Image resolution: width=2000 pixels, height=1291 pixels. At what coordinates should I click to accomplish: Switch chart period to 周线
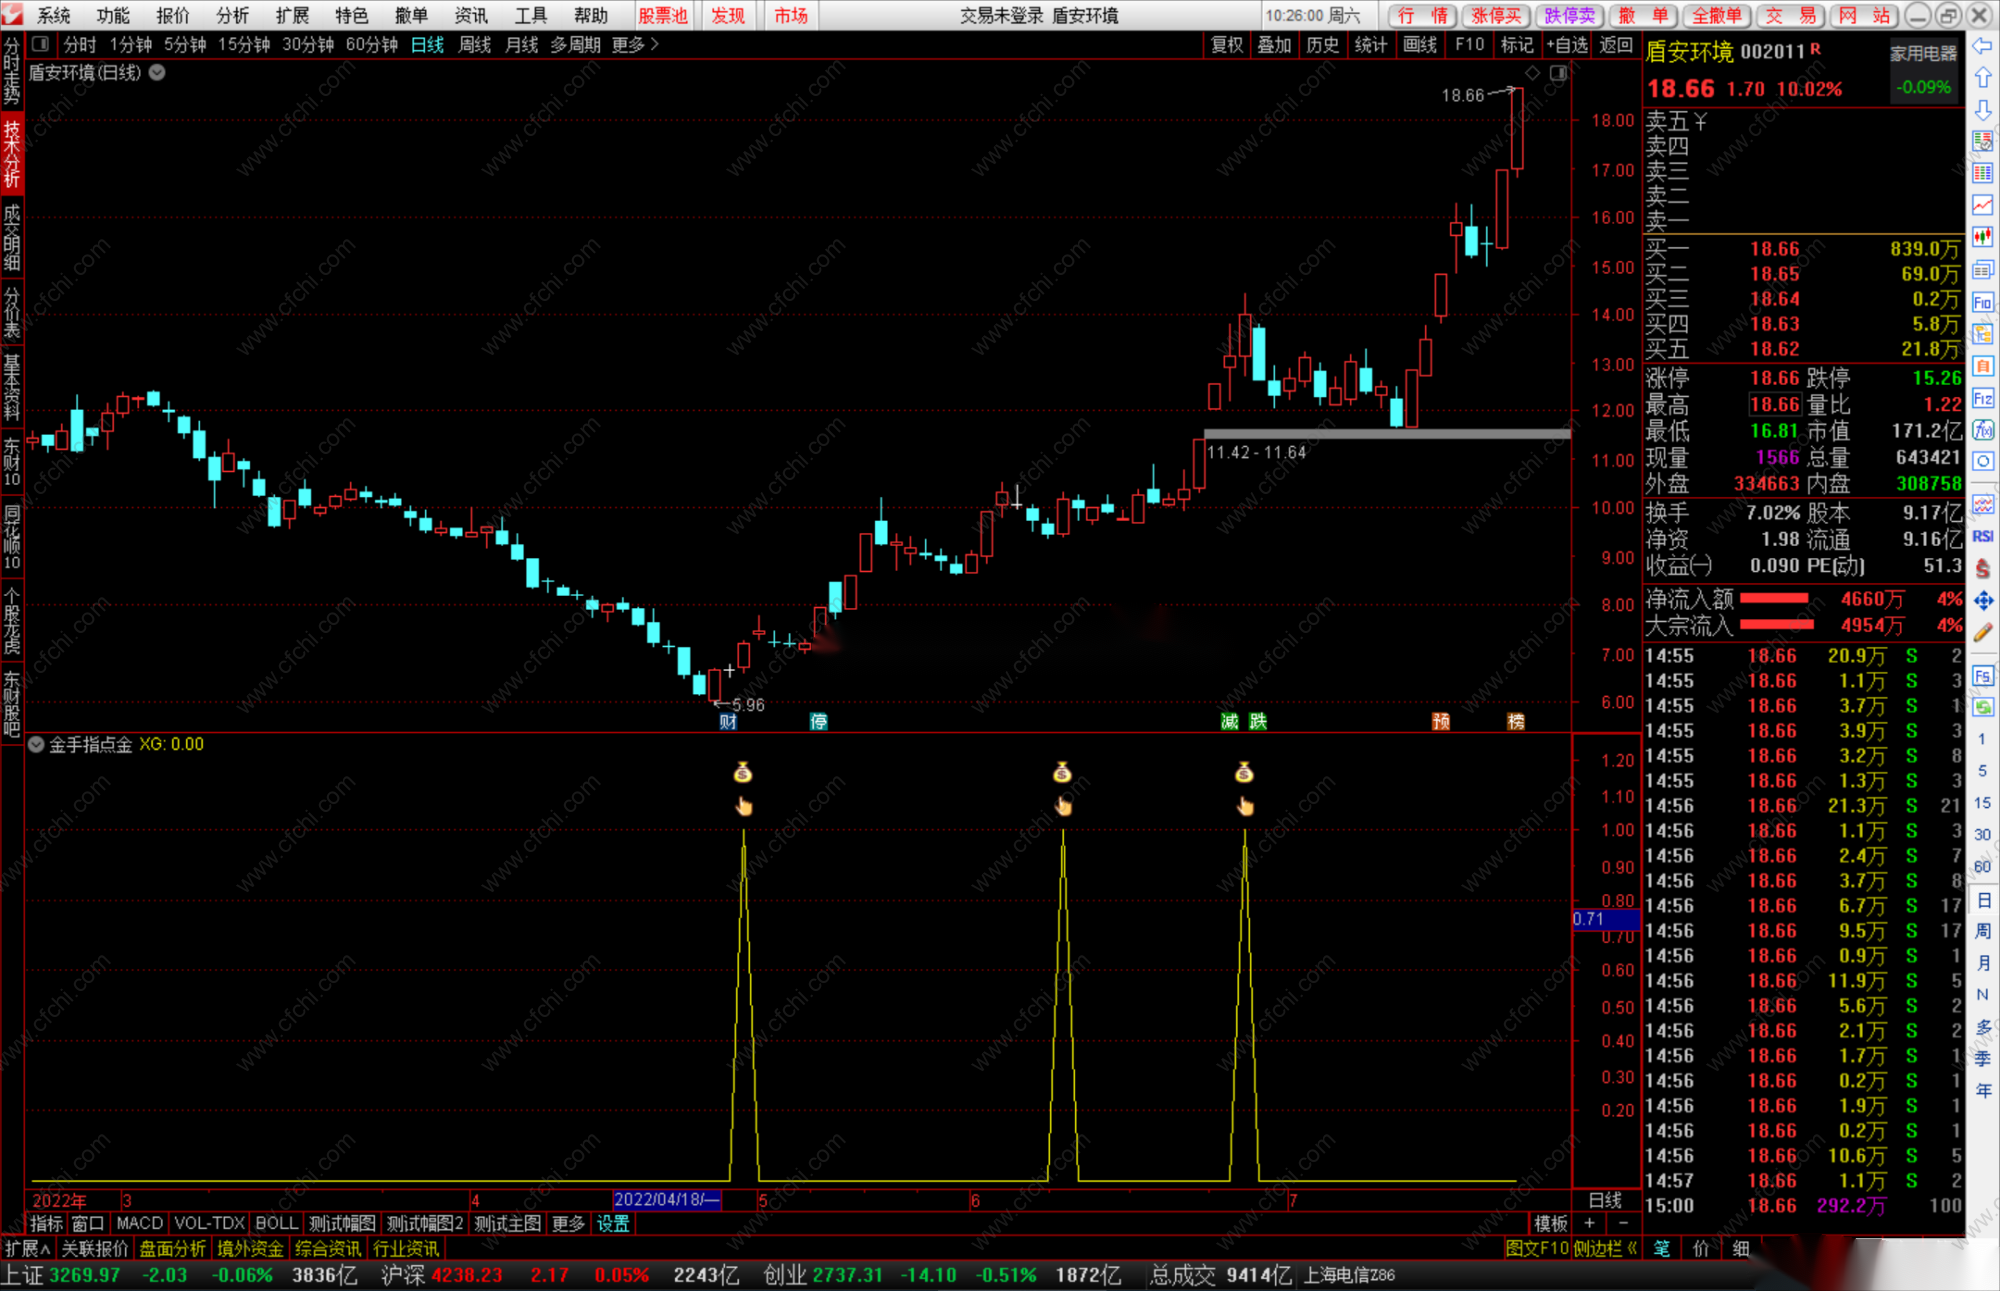pyautogui.click(x=475, y=45)
